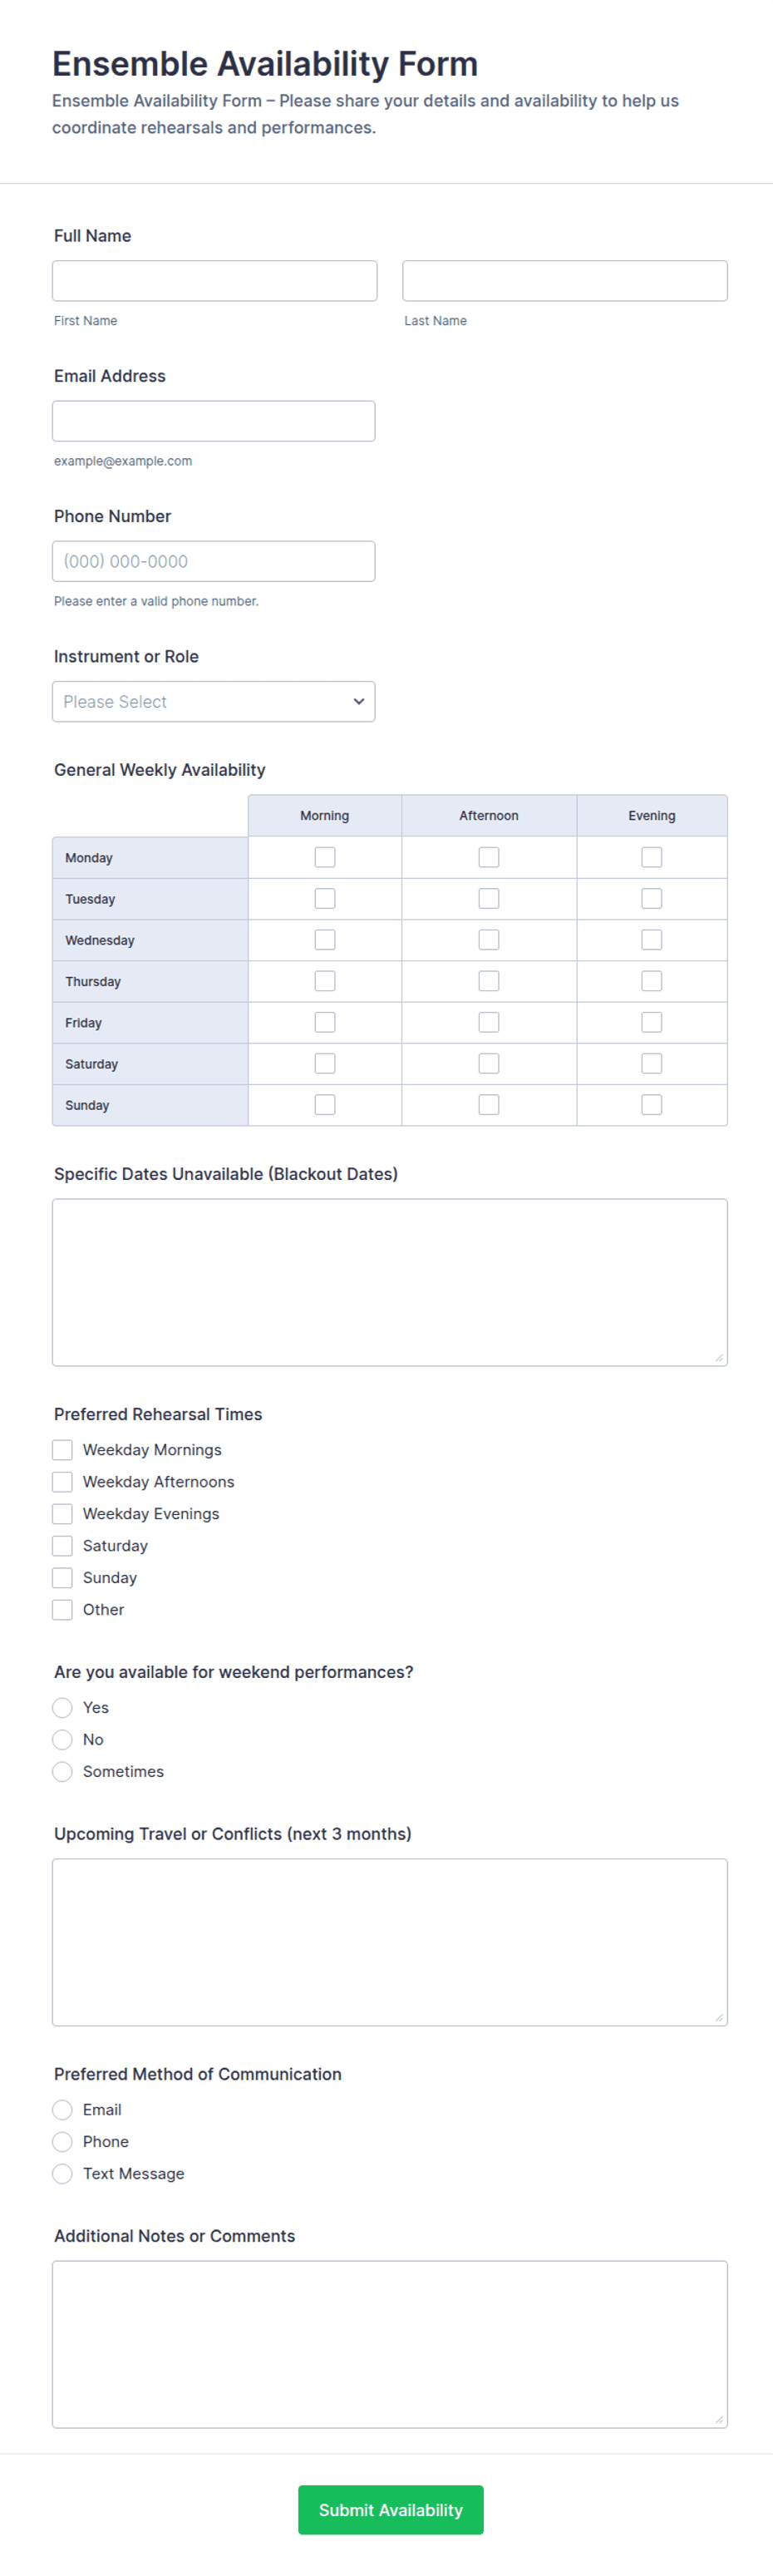This screenshot has width=773, height=2576.
Task: Click the Submit Availability button
Action: (x=390, y=2509)
